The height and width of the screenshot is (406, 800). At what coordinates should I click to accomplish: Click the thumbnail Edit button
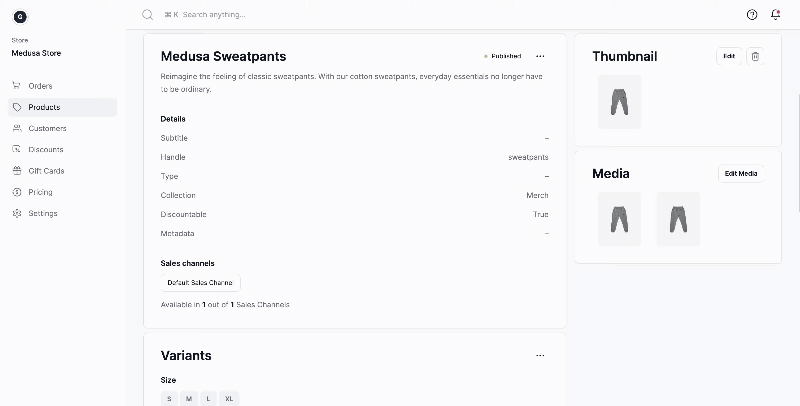[729, 56]
